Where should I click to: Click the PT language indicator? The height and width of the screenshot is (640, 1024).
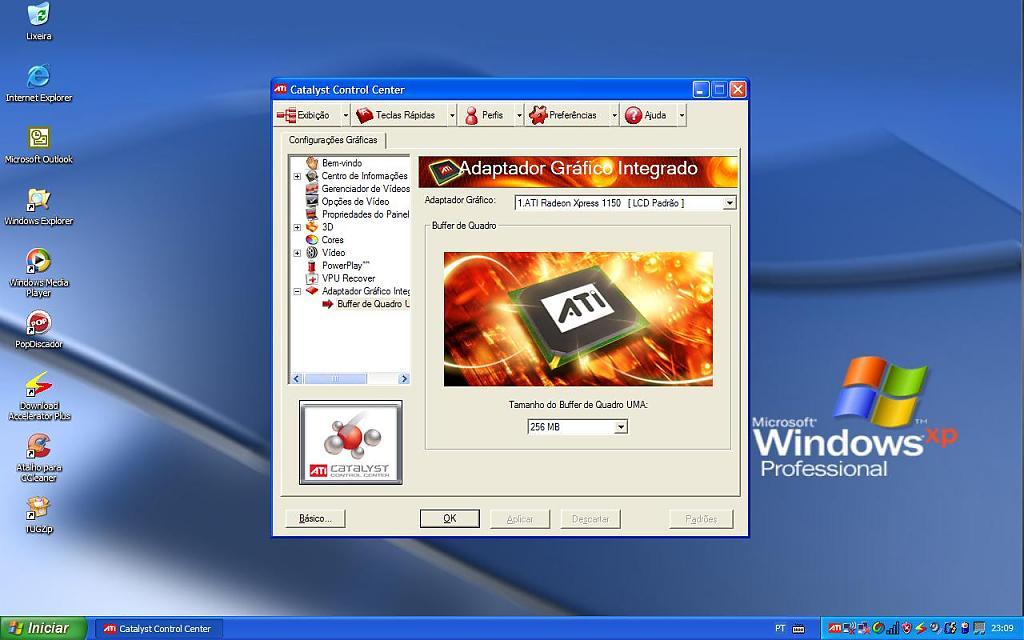[x=780, y=628]
